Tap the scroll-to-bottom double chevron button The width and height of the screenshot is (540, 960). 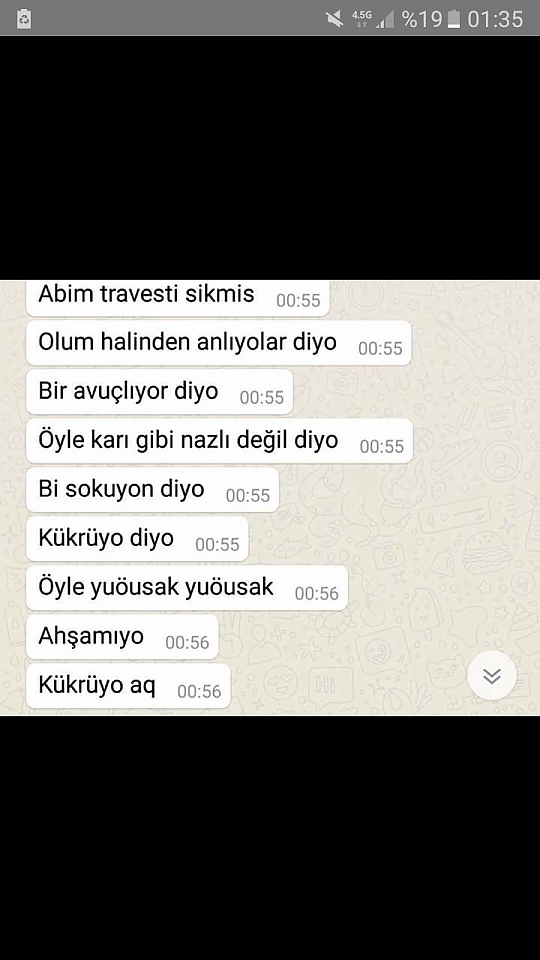click(x=492, y=675)
